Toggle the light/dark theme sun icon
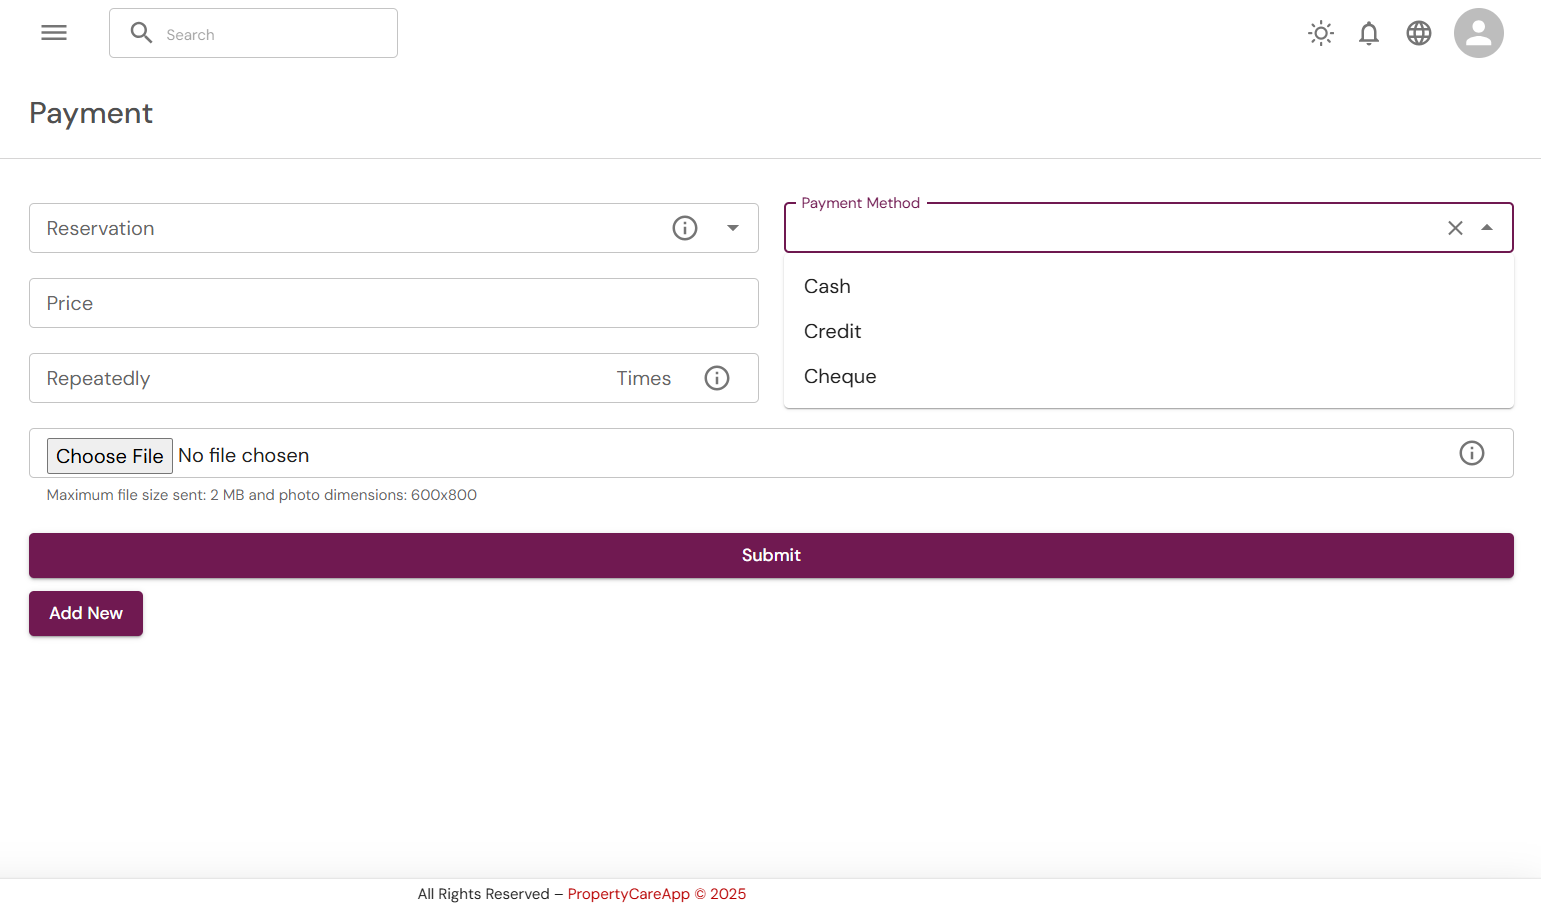Image resolution: width=1541 pixels, height=905 pixels. (x=1321, y=33)
